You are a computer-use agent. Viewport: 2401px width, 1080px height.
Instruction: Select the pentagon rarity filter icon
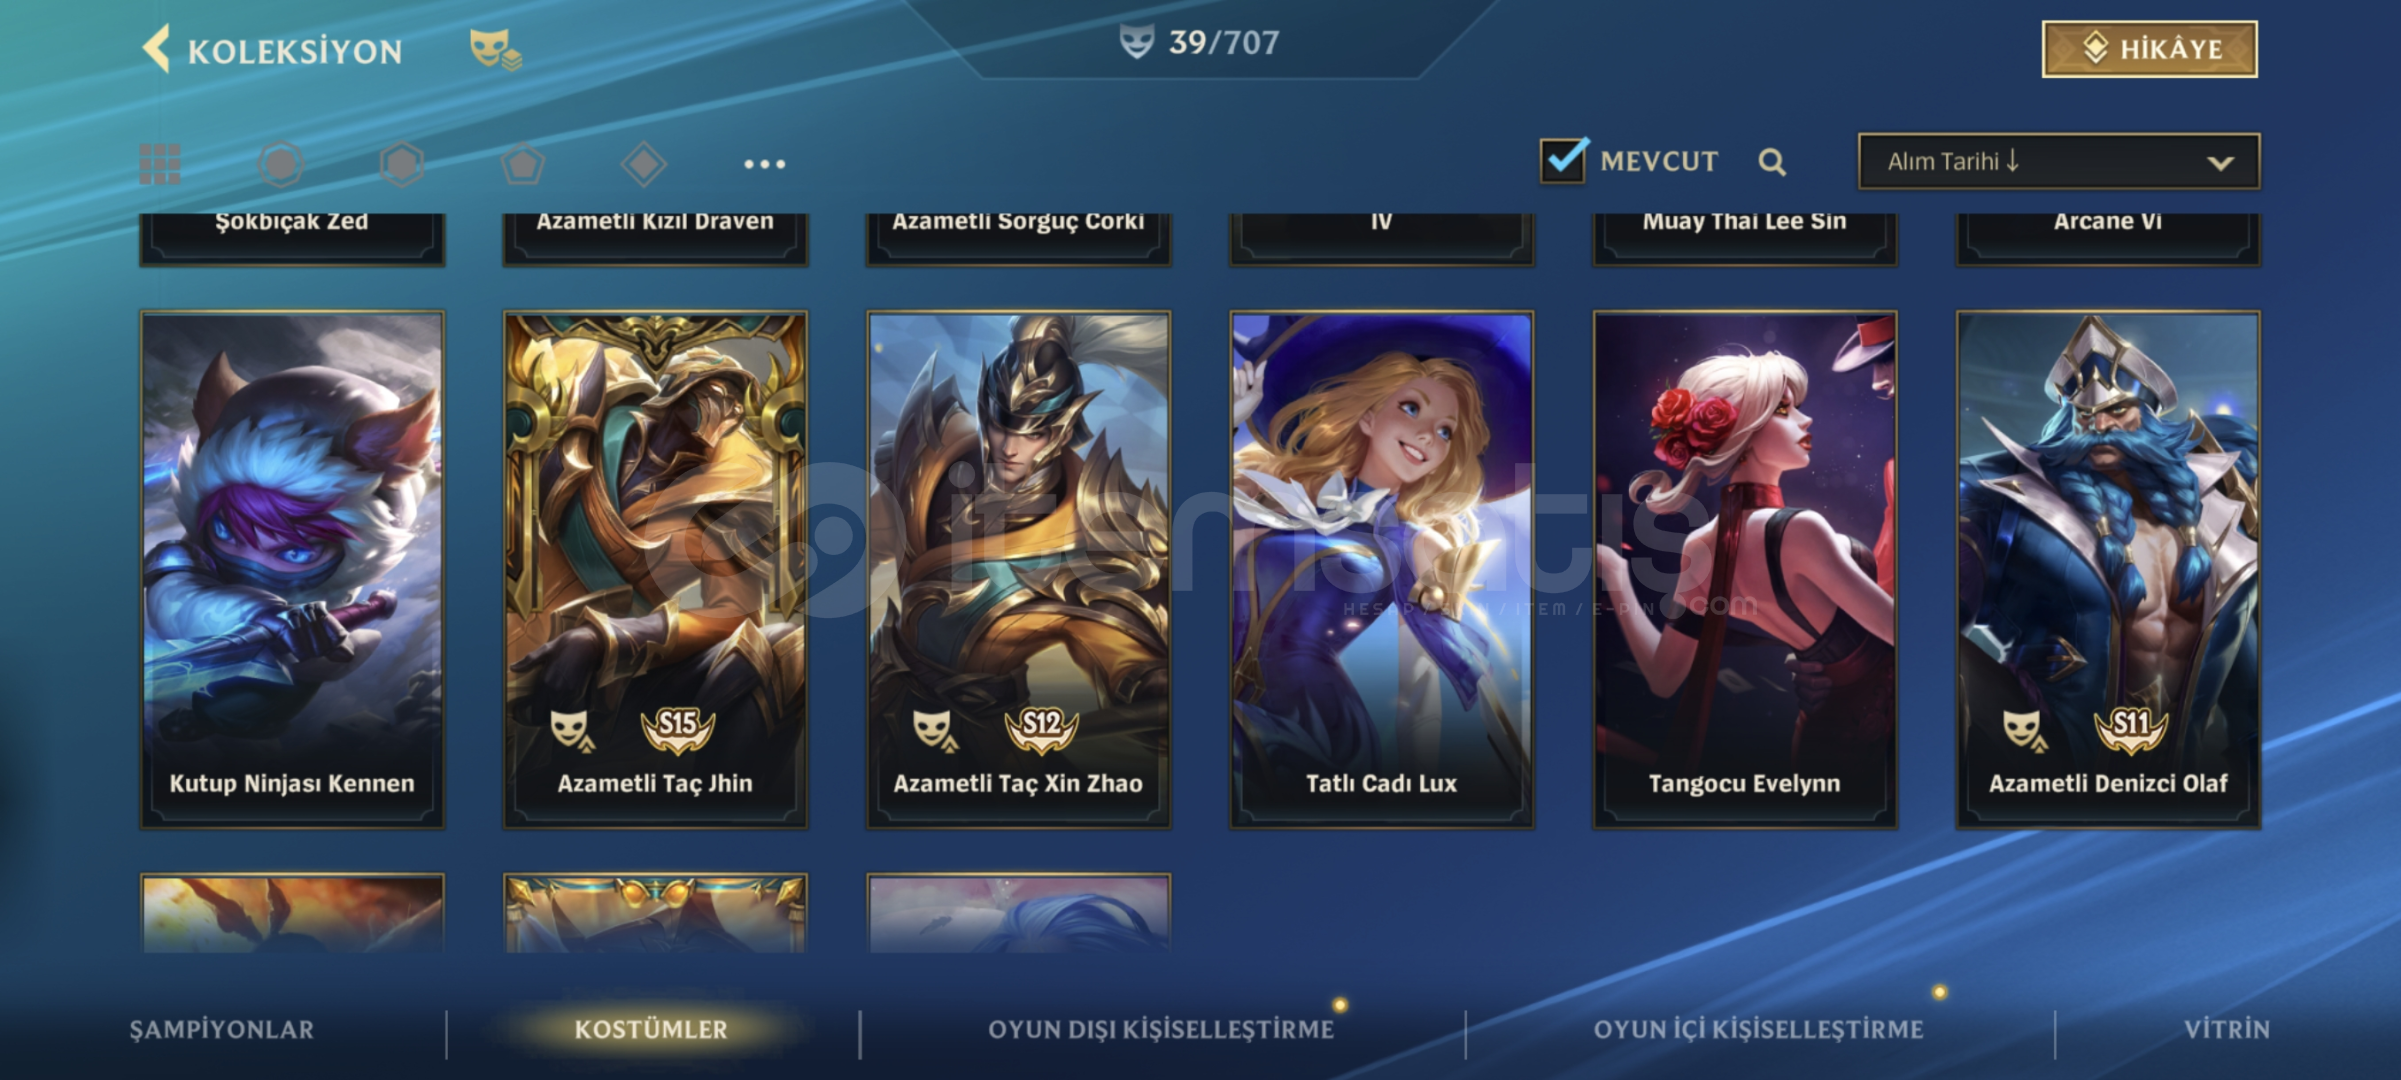tap(523, 164)
